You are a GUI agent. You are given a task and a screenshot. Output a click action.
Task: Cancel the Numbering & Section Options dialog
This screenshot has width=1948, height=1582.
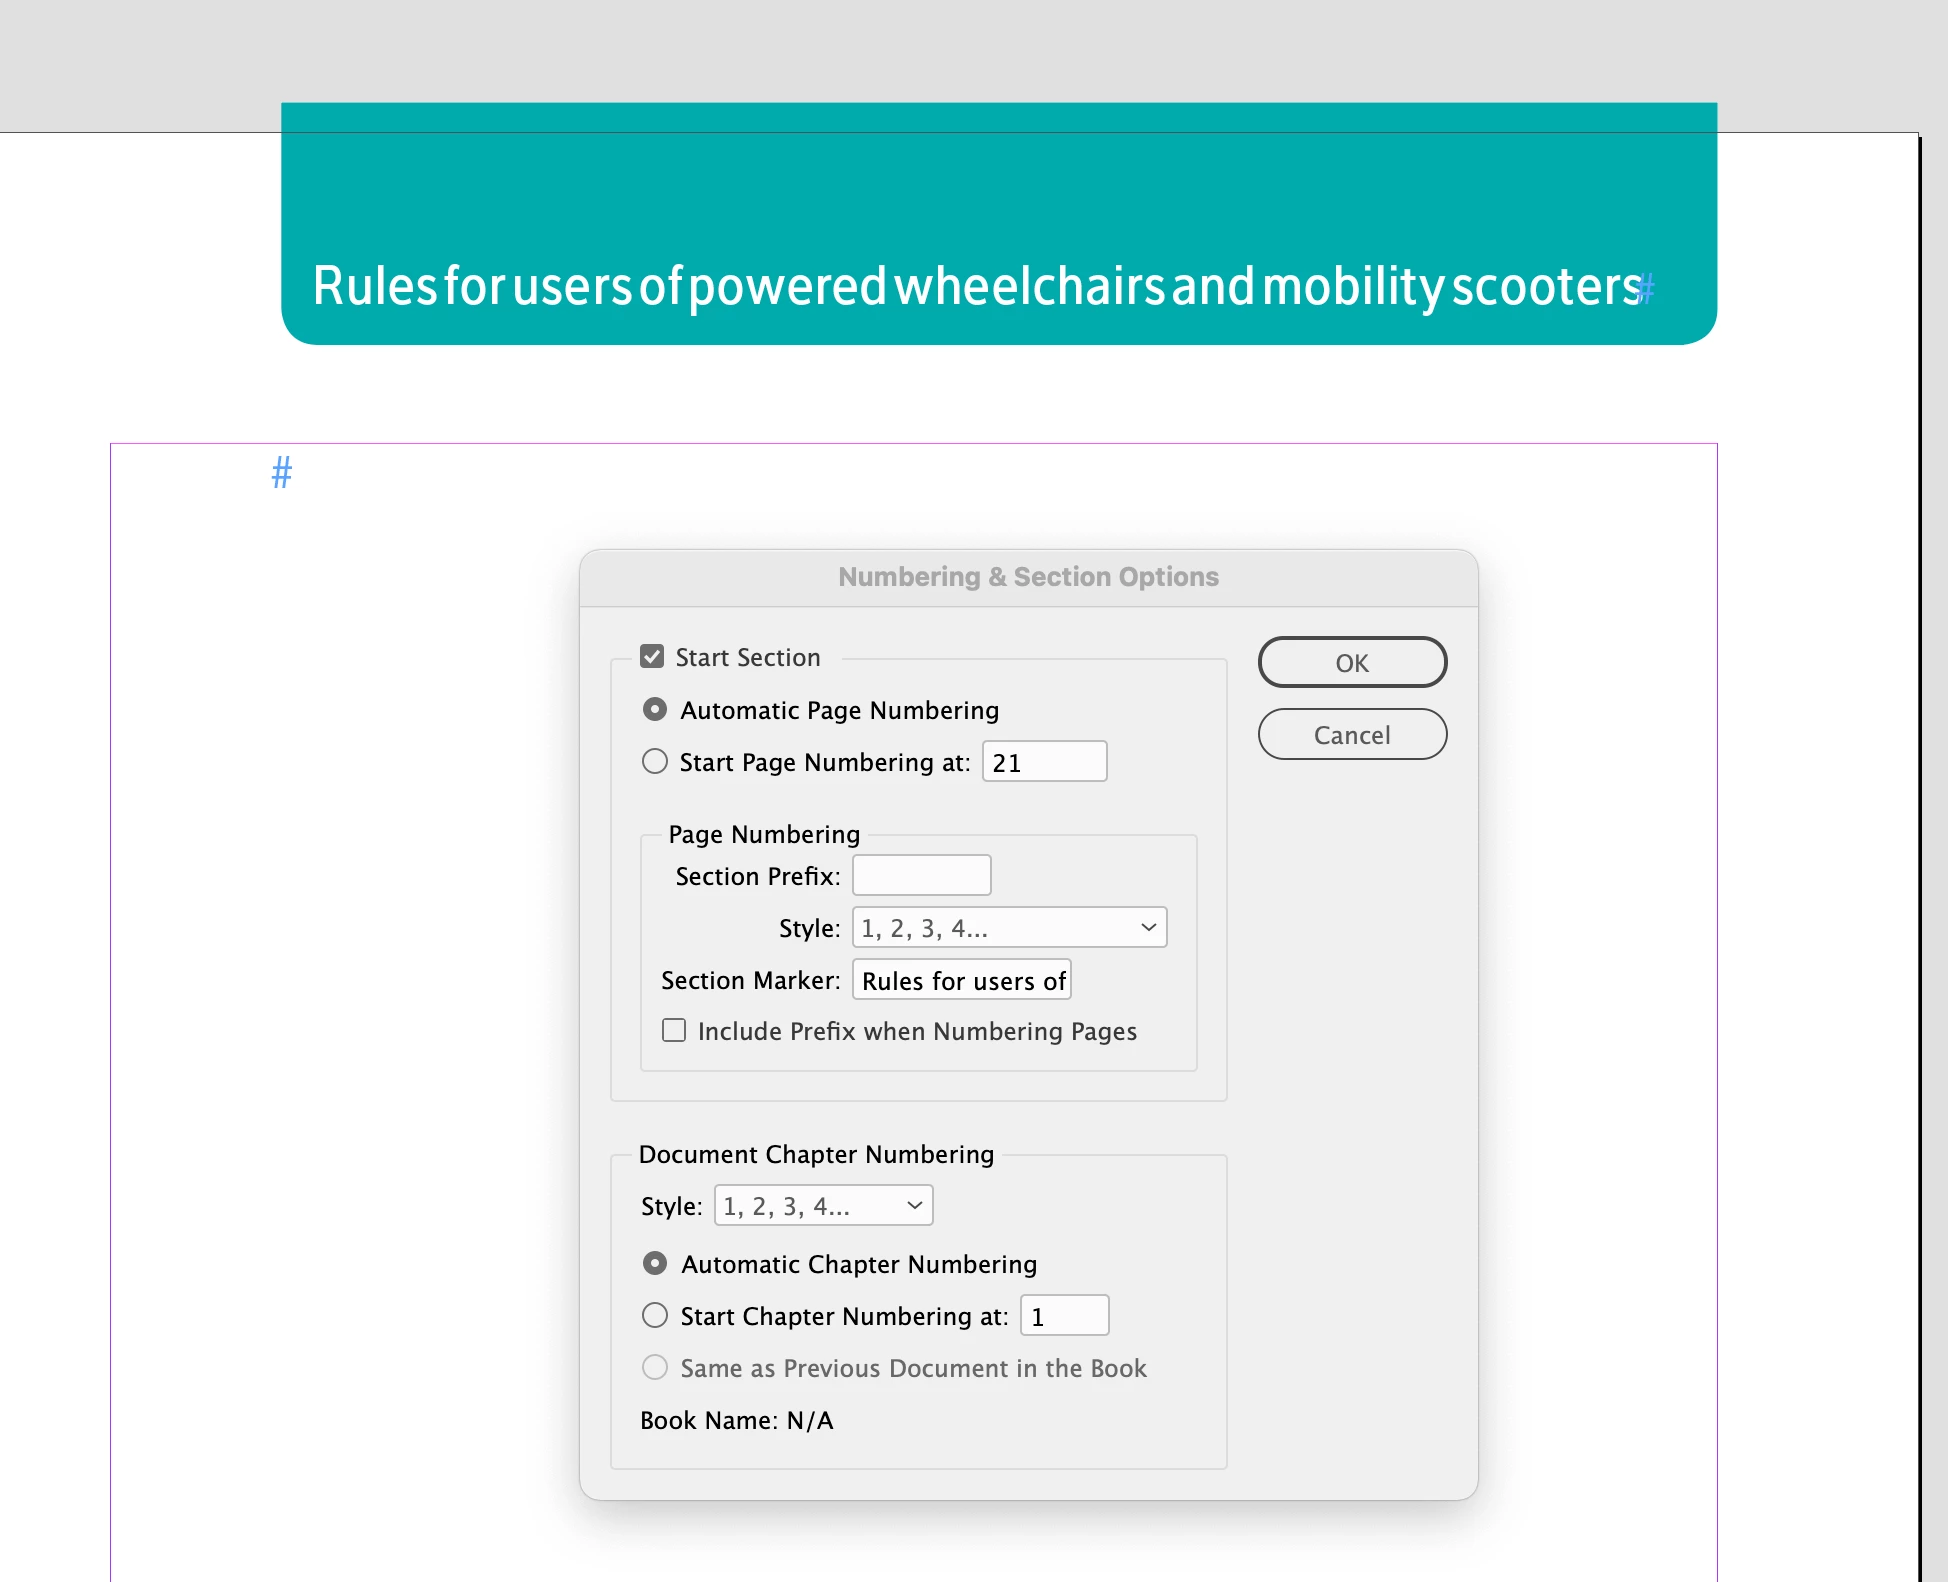tap(1352, 735)
